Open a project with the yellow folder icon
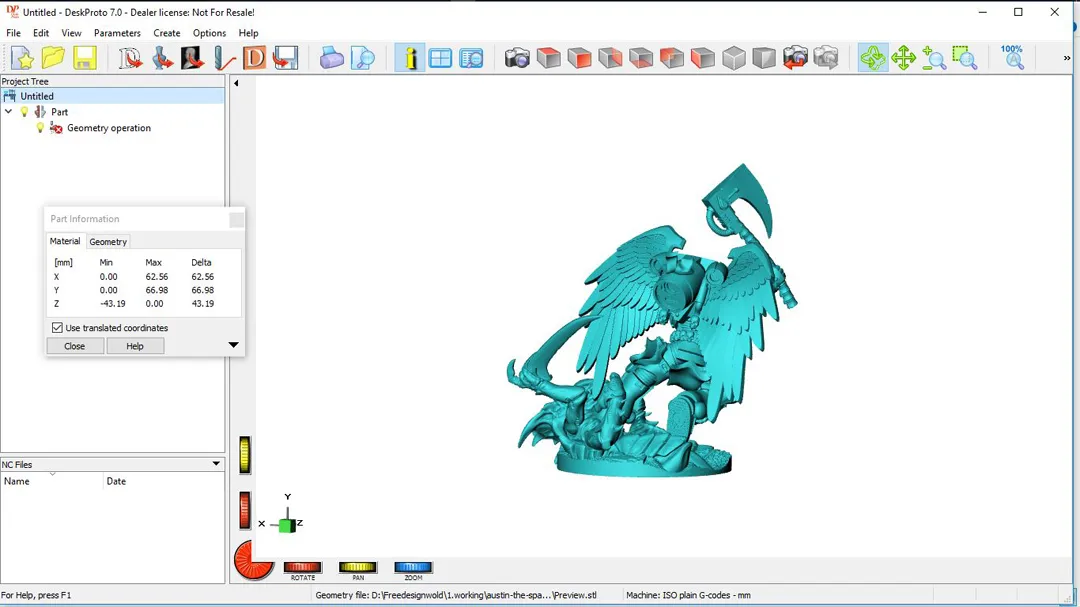 53,58
